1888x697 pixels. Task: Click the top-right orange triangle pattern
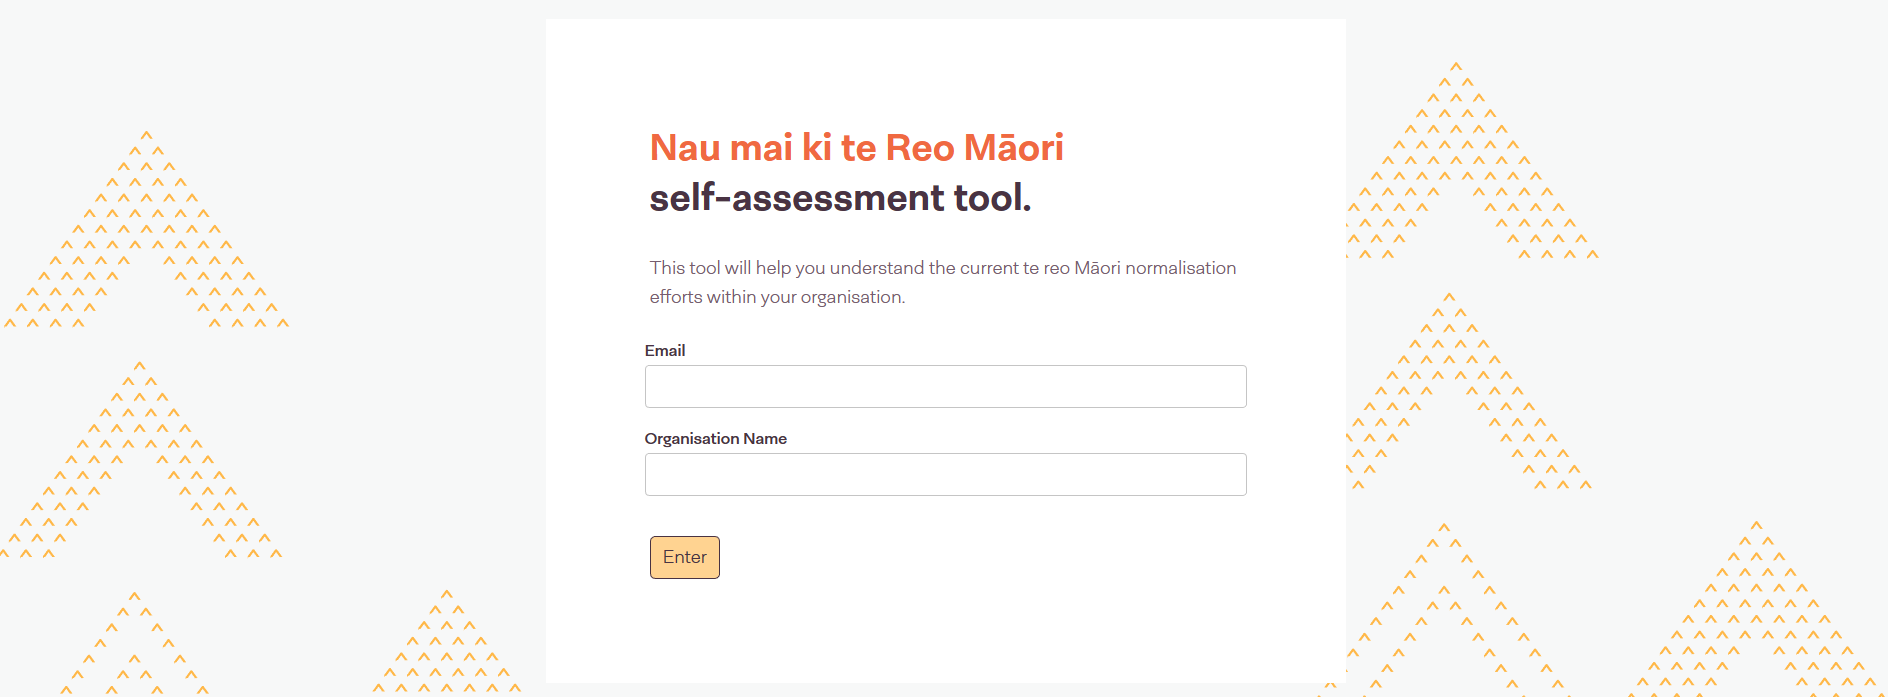click(1470, 160)
